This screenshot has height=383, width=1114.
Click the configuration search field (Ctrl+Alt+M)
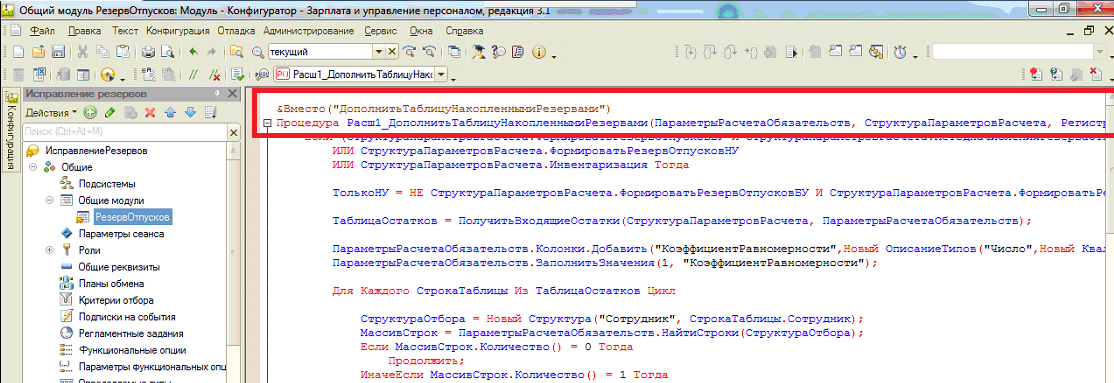click(125, 132)
